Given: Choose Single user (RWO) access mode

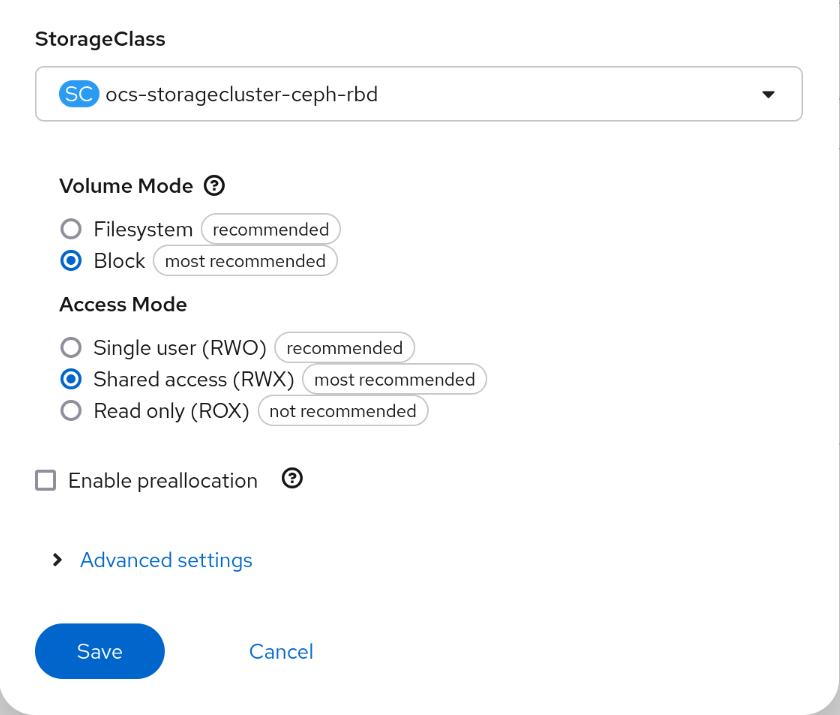Looking at the screenshot, I should point(71,348).
